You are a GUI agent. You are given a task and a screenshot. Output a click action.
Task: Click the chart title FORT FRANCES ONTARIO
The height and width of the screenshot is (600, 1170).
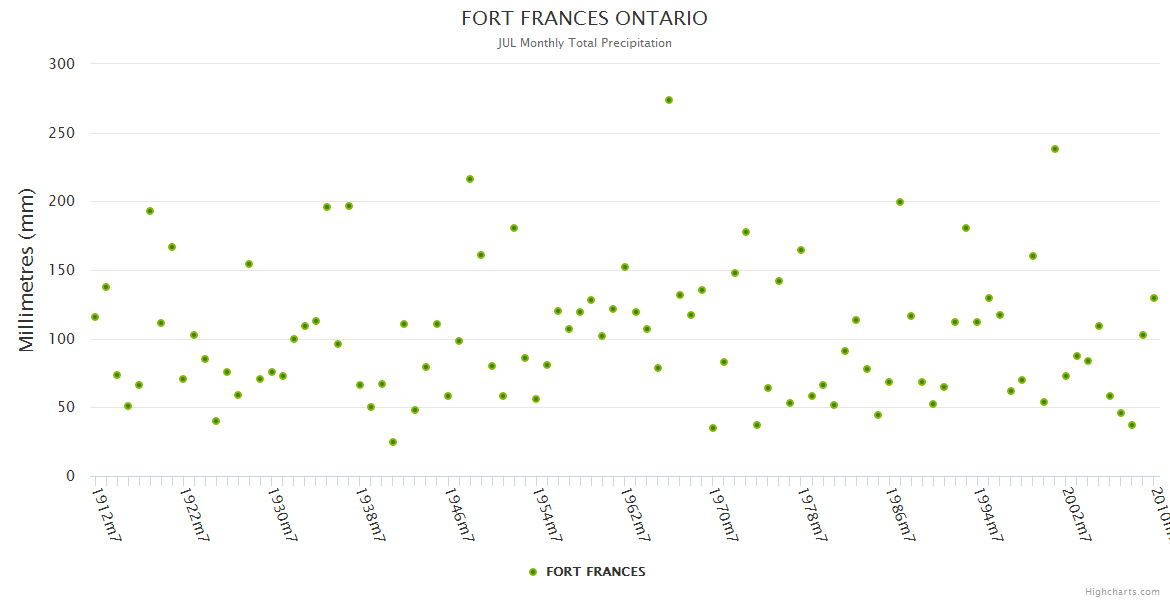pyautogui.click(x=584, y=19)
